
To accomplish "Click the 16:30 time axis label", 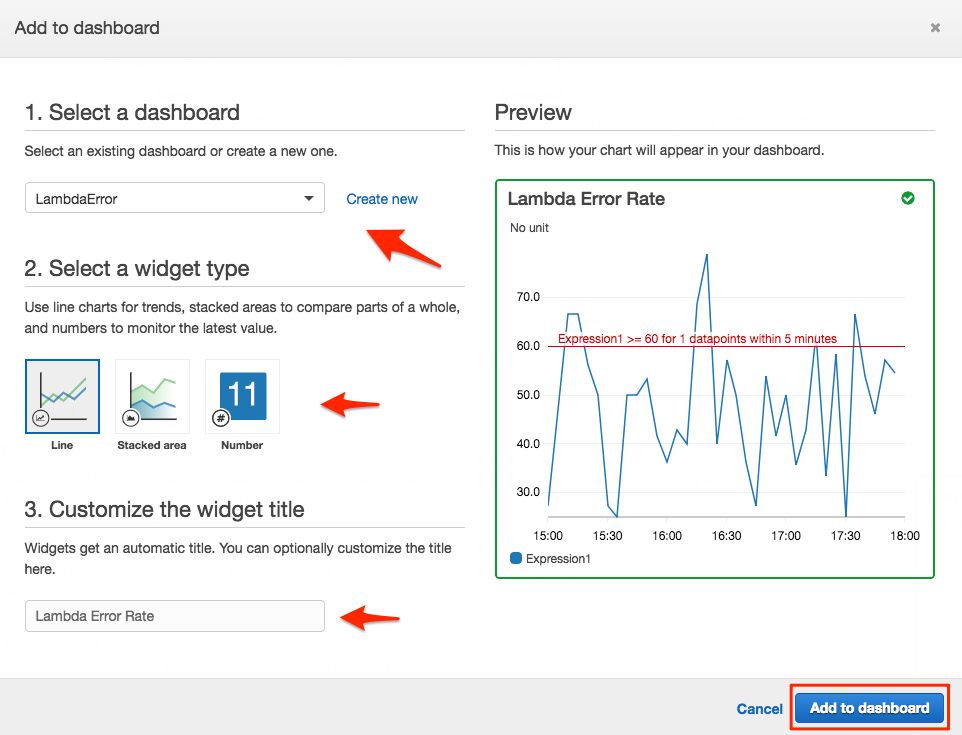I will [726, 536].
